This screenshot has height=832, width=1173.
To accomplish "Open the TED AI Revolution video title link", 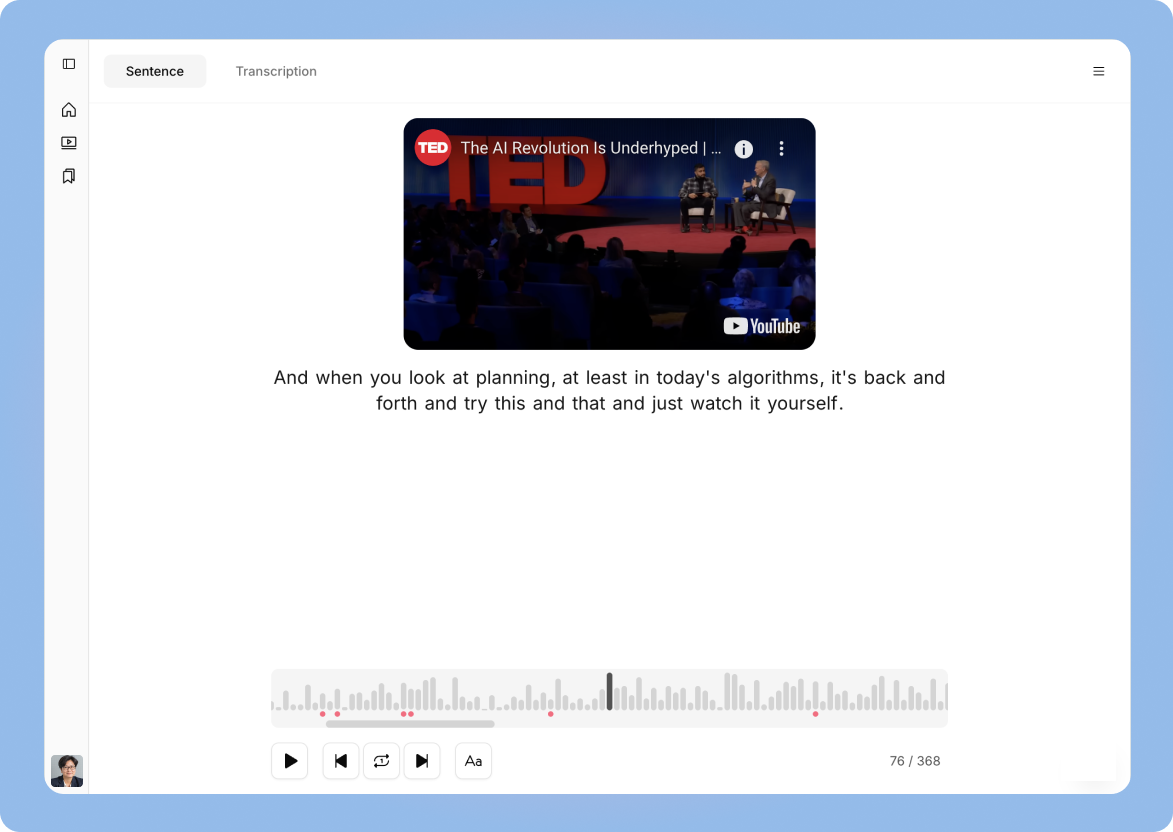I will pyautogui.click(x=590, y=148).
